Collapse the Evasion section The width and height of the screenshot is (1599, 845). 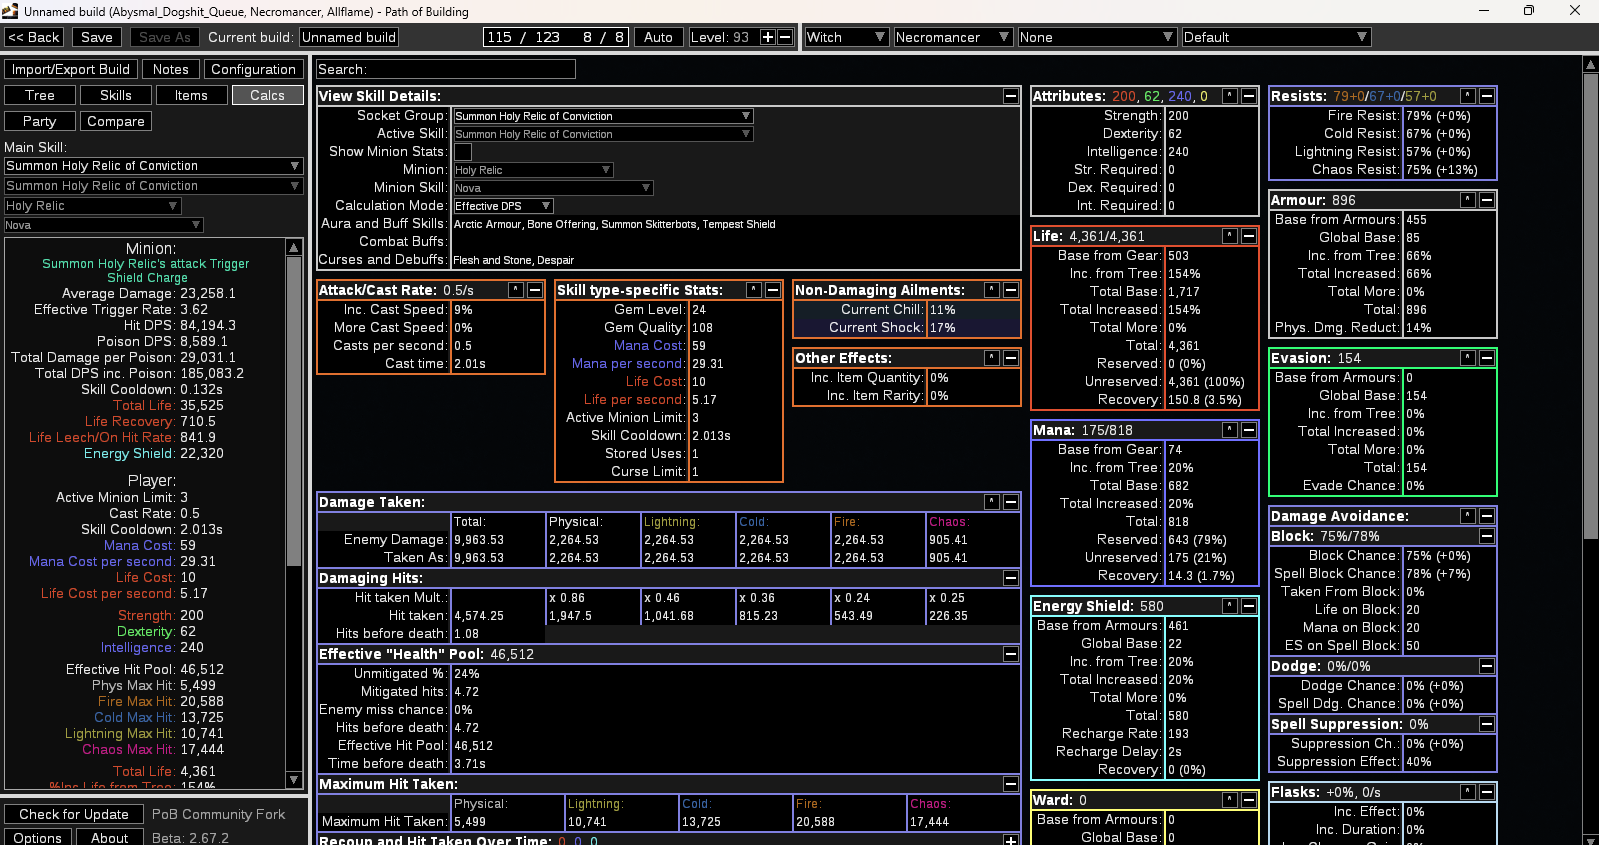1487,358
